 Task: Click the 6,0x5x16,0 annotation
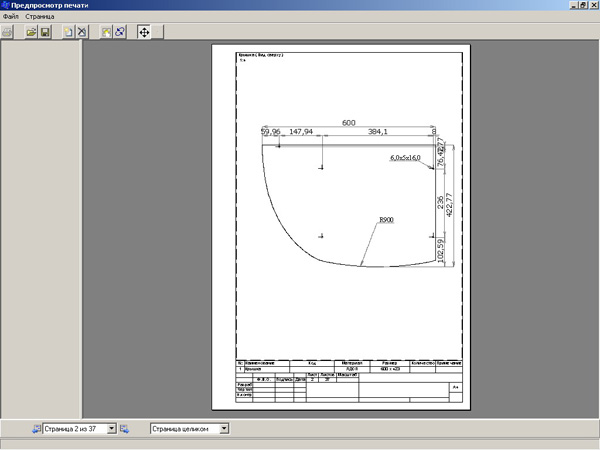405,158
